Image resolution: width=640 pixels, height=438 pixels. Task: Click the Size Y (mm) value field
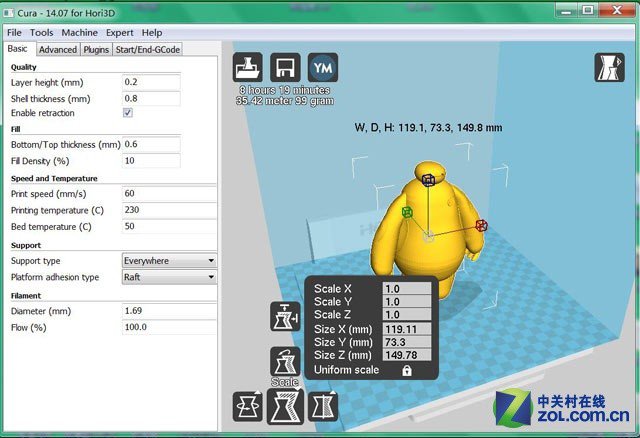[407, 342]
